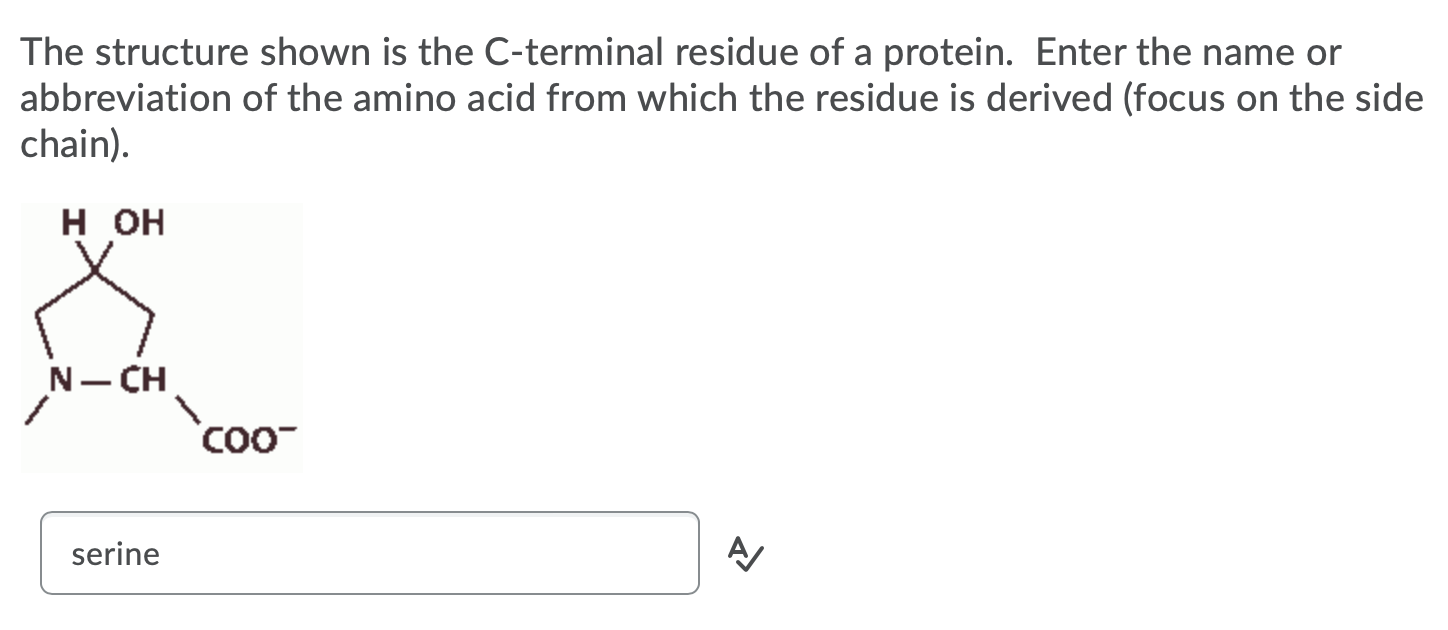This screenshot has width=1448, height=630.
Task: Select the word serine in the answer field
Action: [x=115, y=554]
